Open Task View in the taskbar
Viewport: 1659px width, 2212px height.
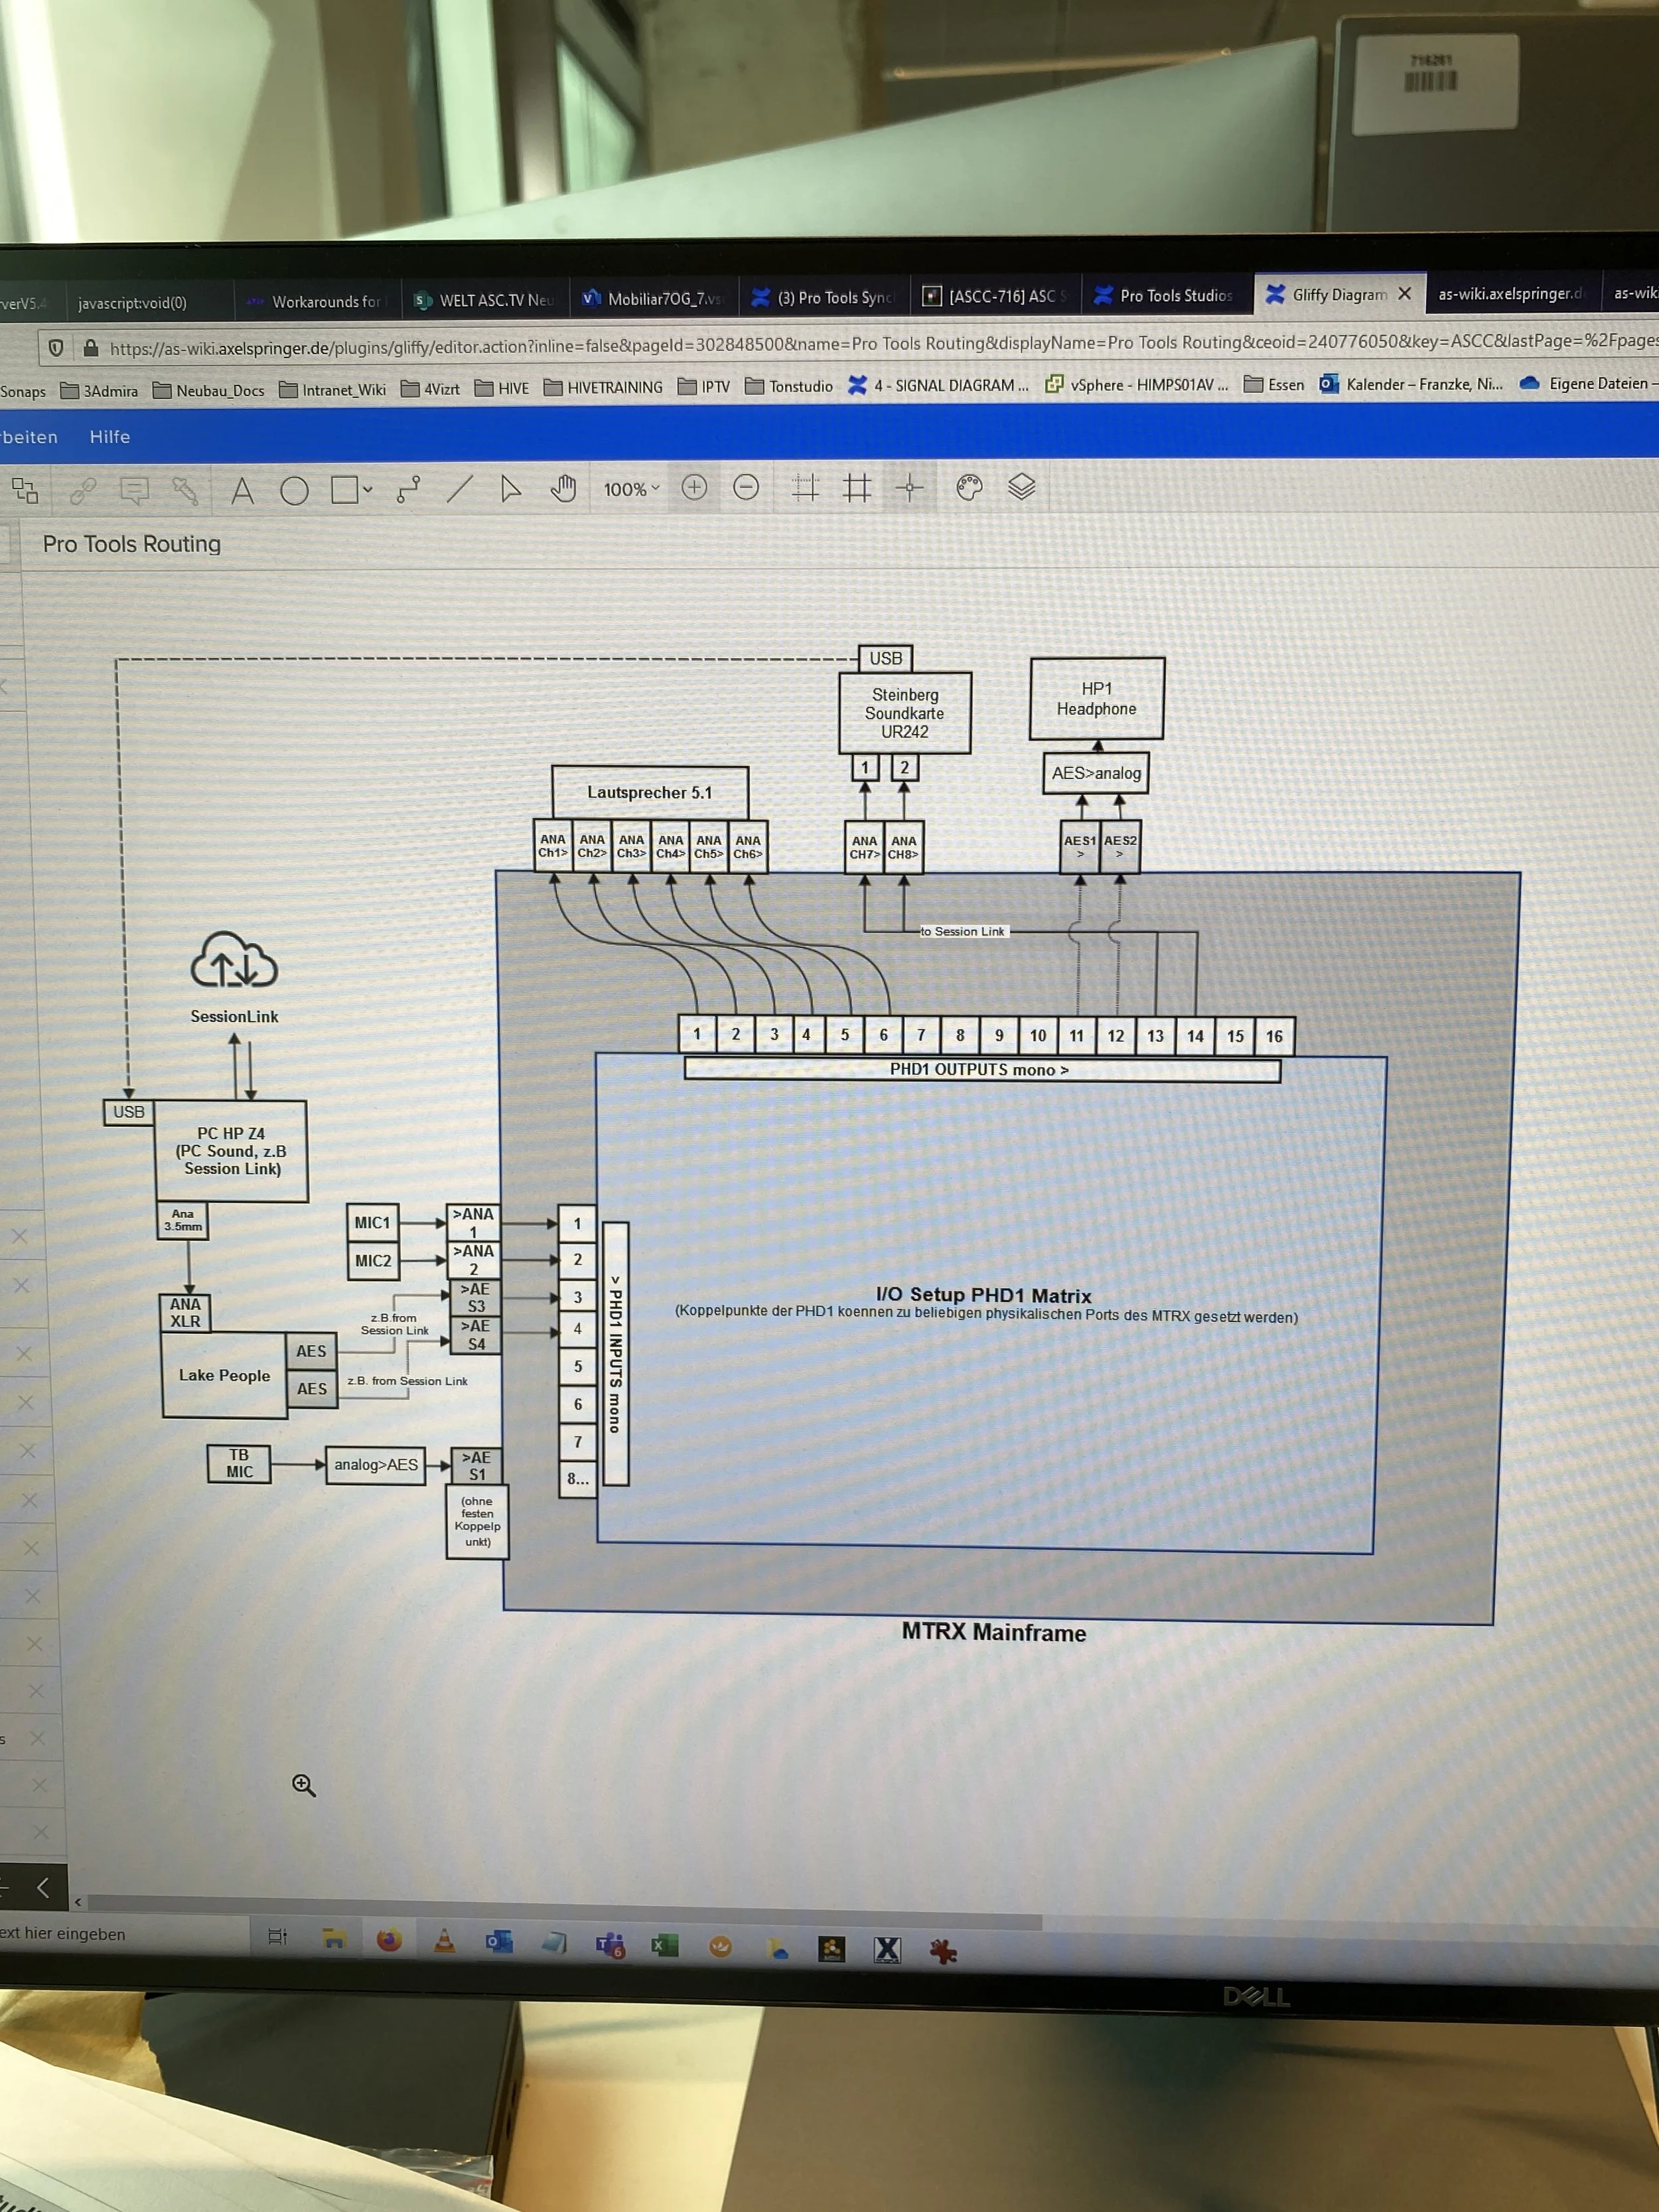click(278, 1937)
